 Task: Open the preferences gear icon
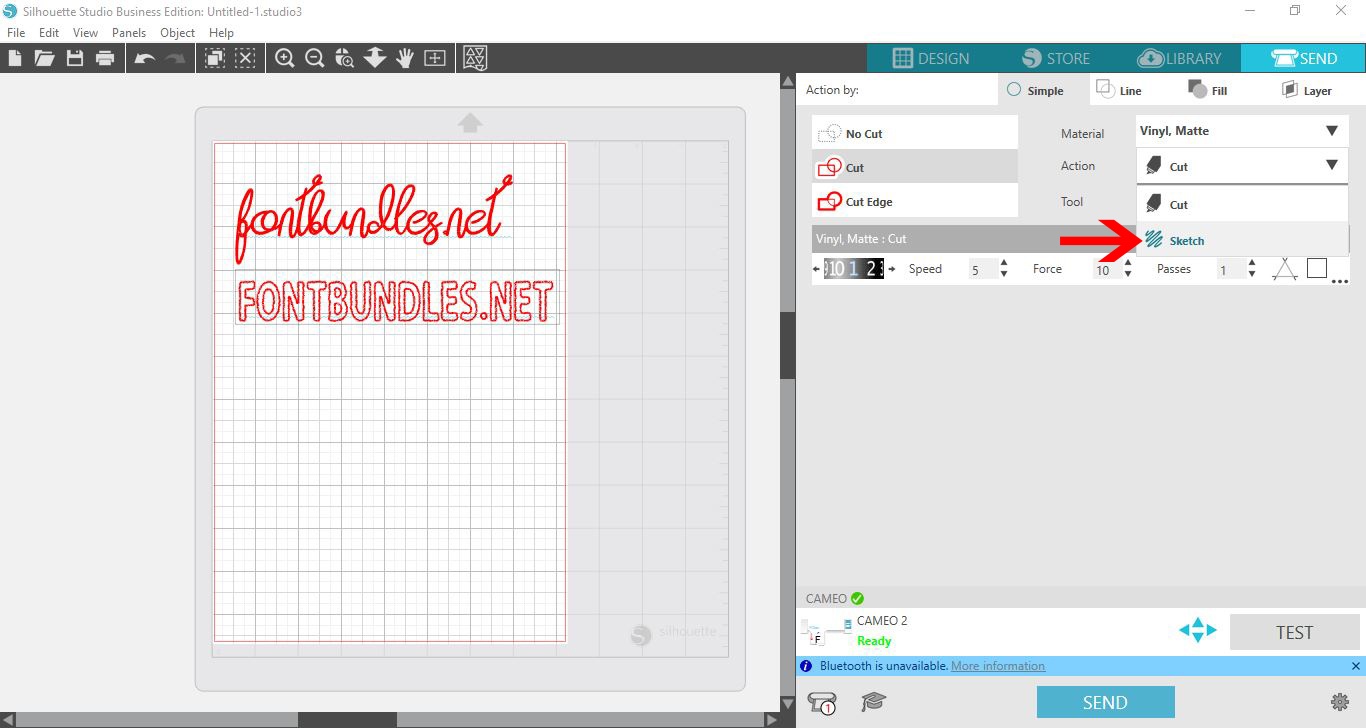point(1340,702)
